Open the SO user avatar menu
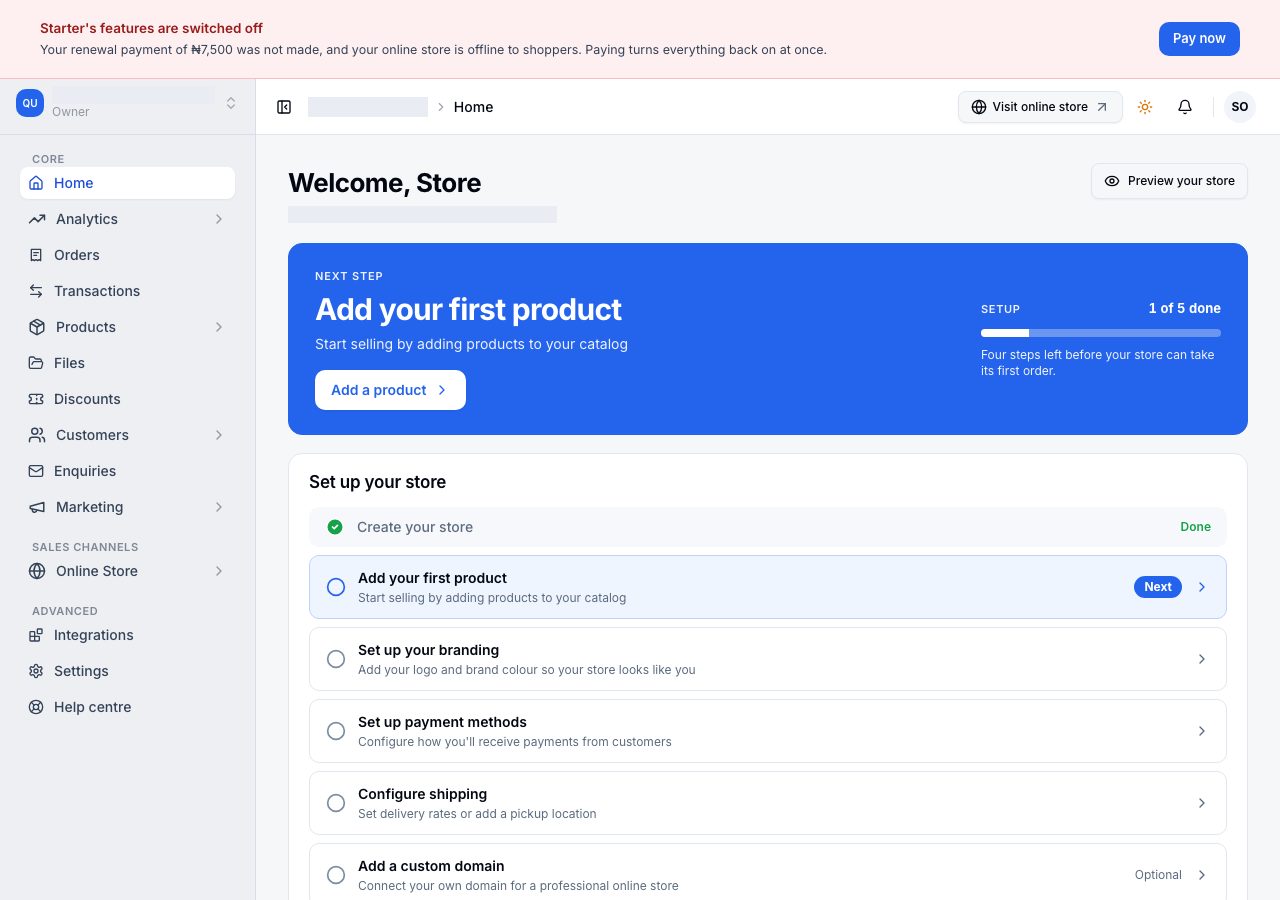This screenshot has width=1280, height=900. [x=1240, y=107]
